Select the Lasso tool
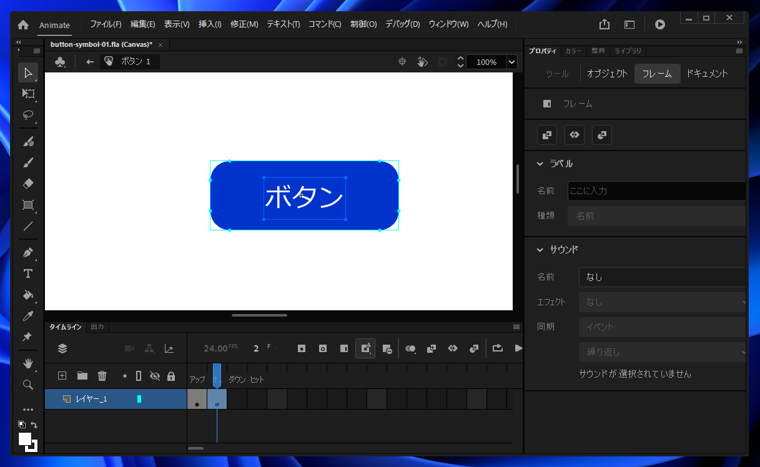760x467 pixels. [28, 115]
